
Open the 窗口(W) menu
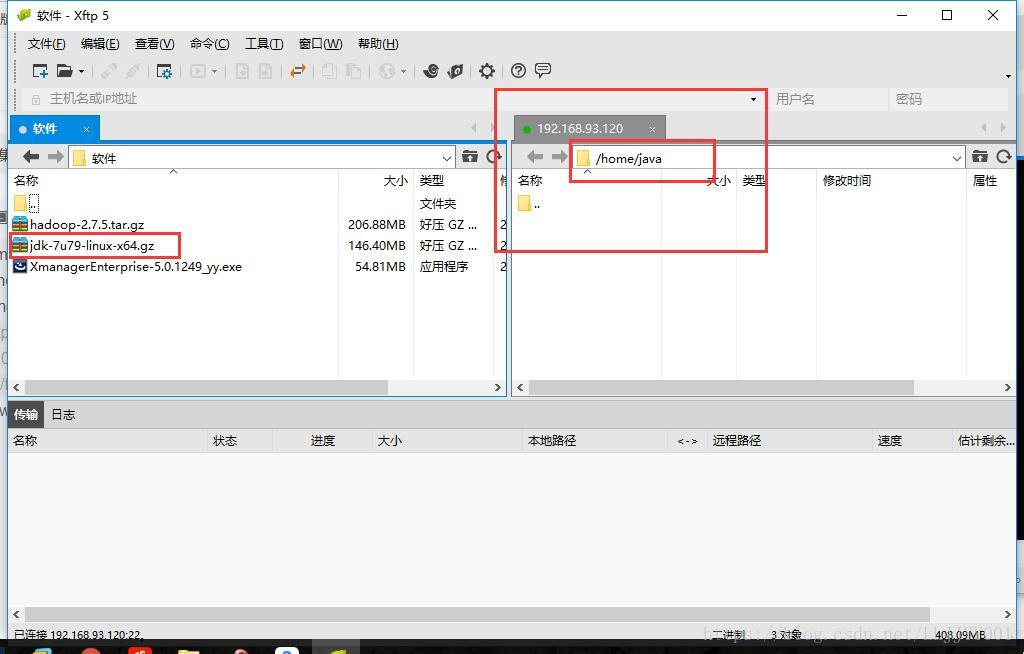[320, 44]
